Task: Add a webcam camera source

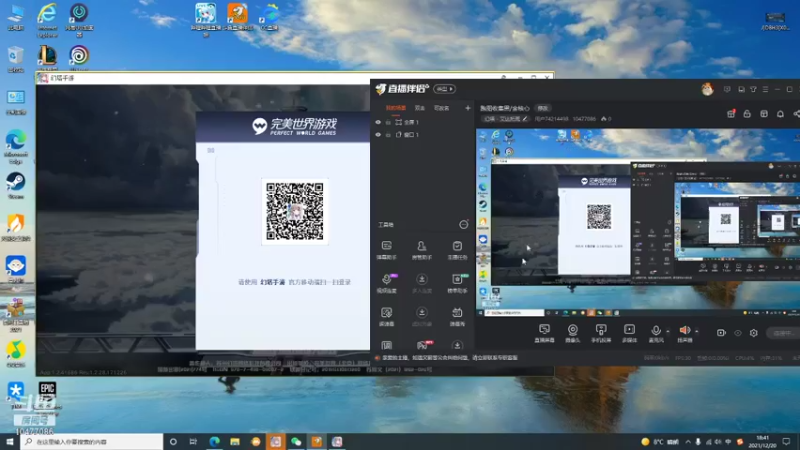Action: [572, 333]
